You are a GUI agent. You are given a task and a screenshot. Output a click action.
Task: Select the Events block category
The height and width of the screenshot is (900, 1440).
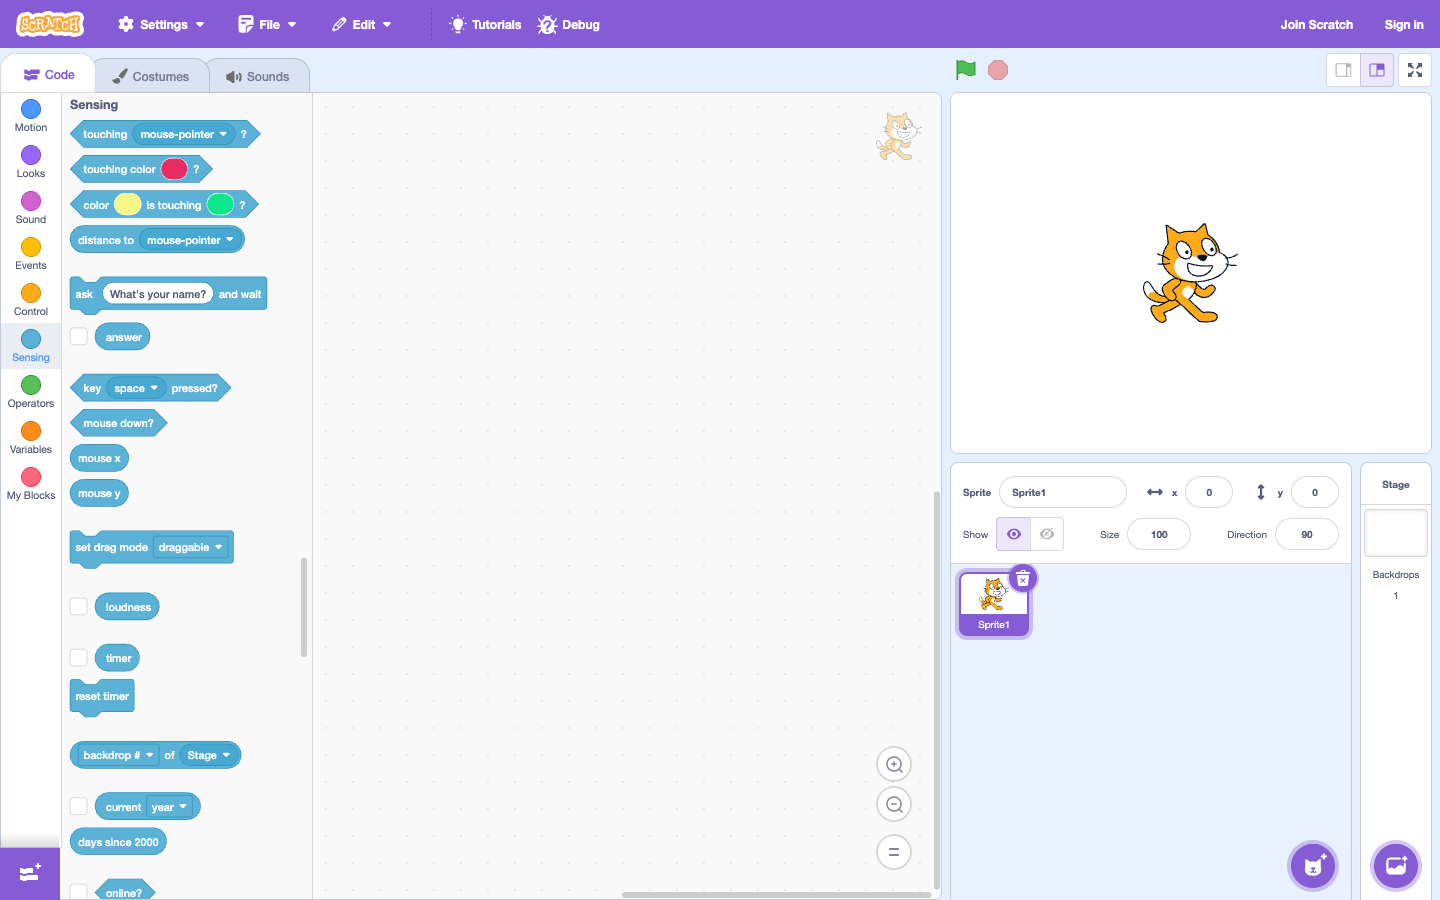click(x=31, y=254)
